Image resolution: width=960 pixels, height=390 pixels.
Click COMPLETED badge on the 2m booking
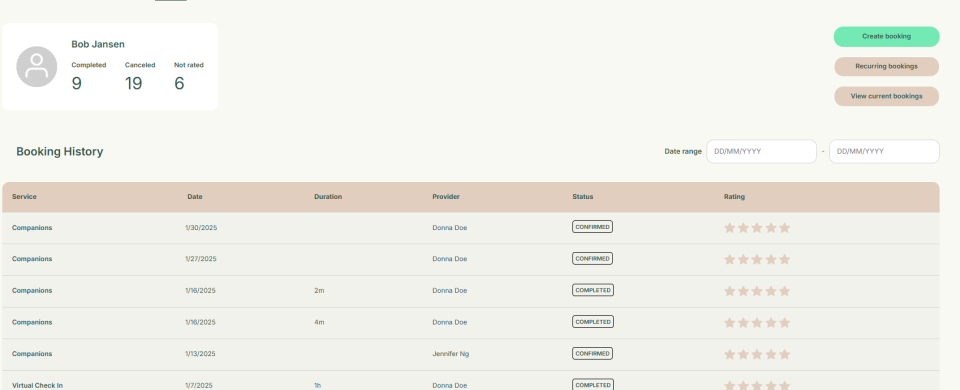click(593, 290)
